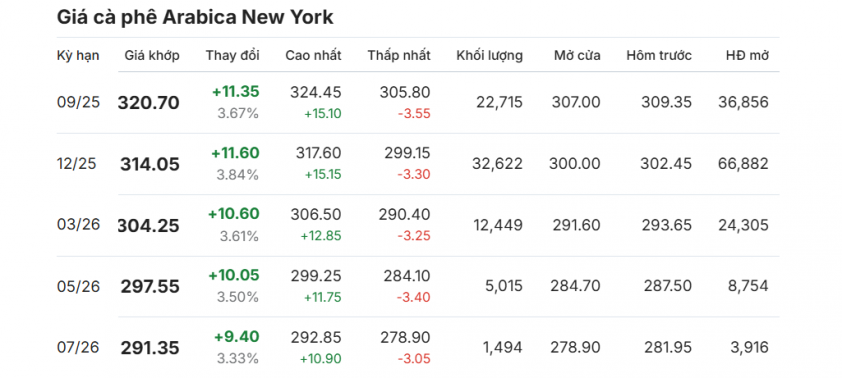Image resolution: width=842 pixels, height=378 pixels.
Task: Select the Hôm trước column header
Action: pos(659,55)
